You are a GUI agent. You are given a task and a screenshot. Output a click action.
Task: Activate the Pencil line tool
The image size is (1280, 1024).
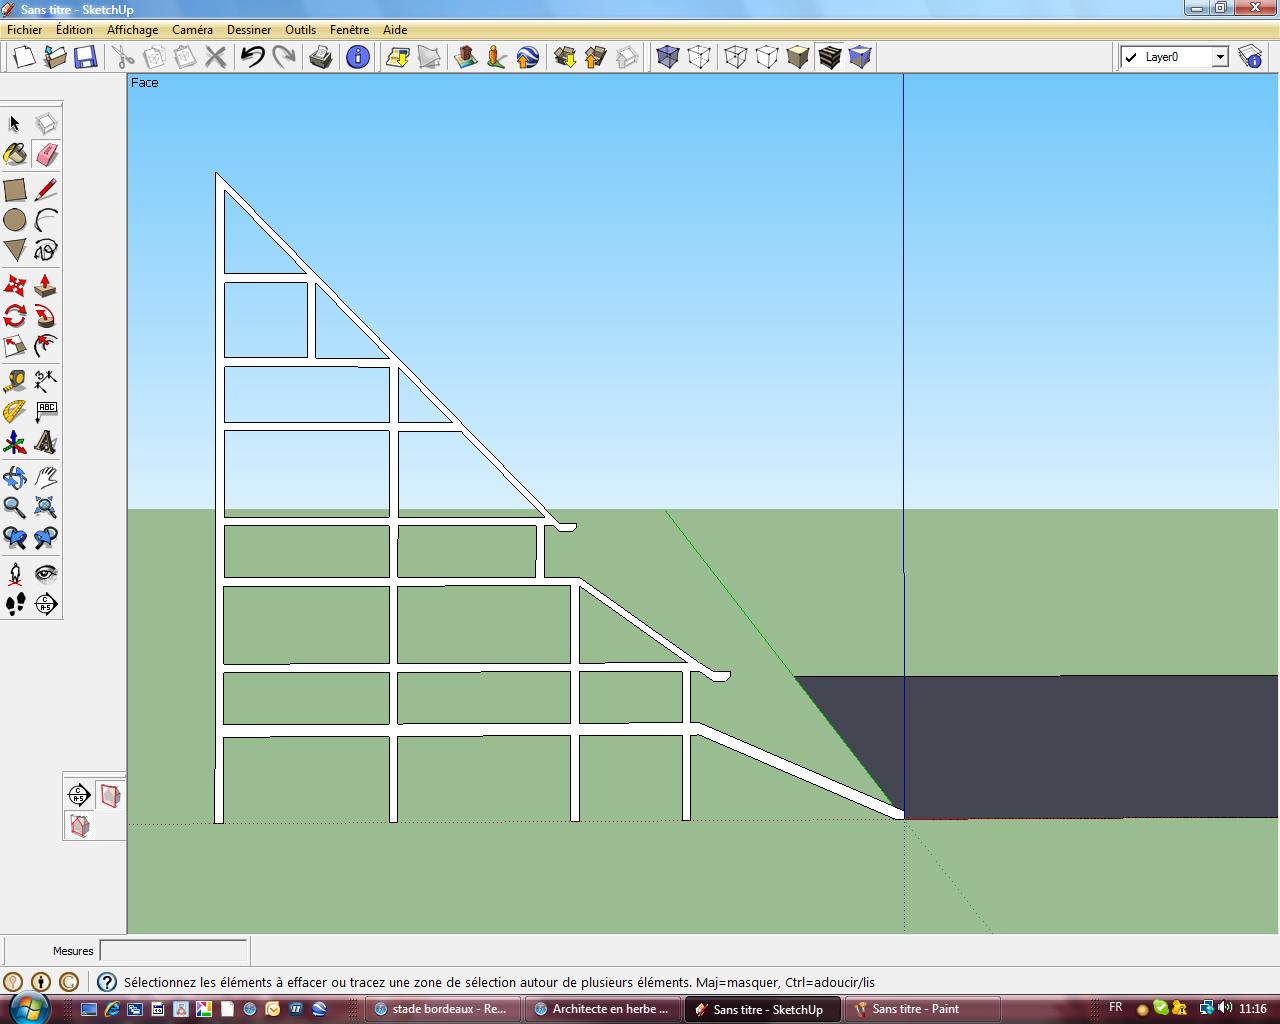coord(46,190)
